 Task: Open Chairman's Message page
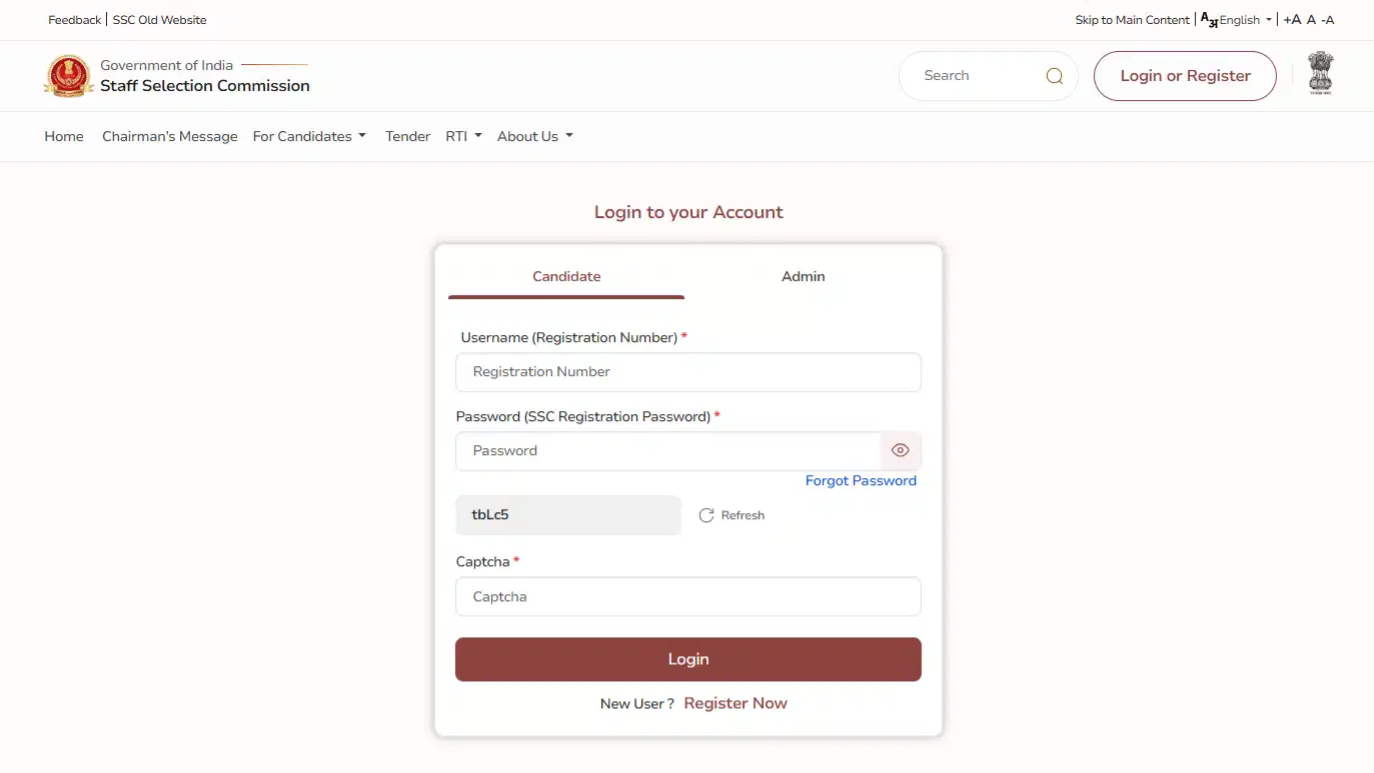pos(170,136)
